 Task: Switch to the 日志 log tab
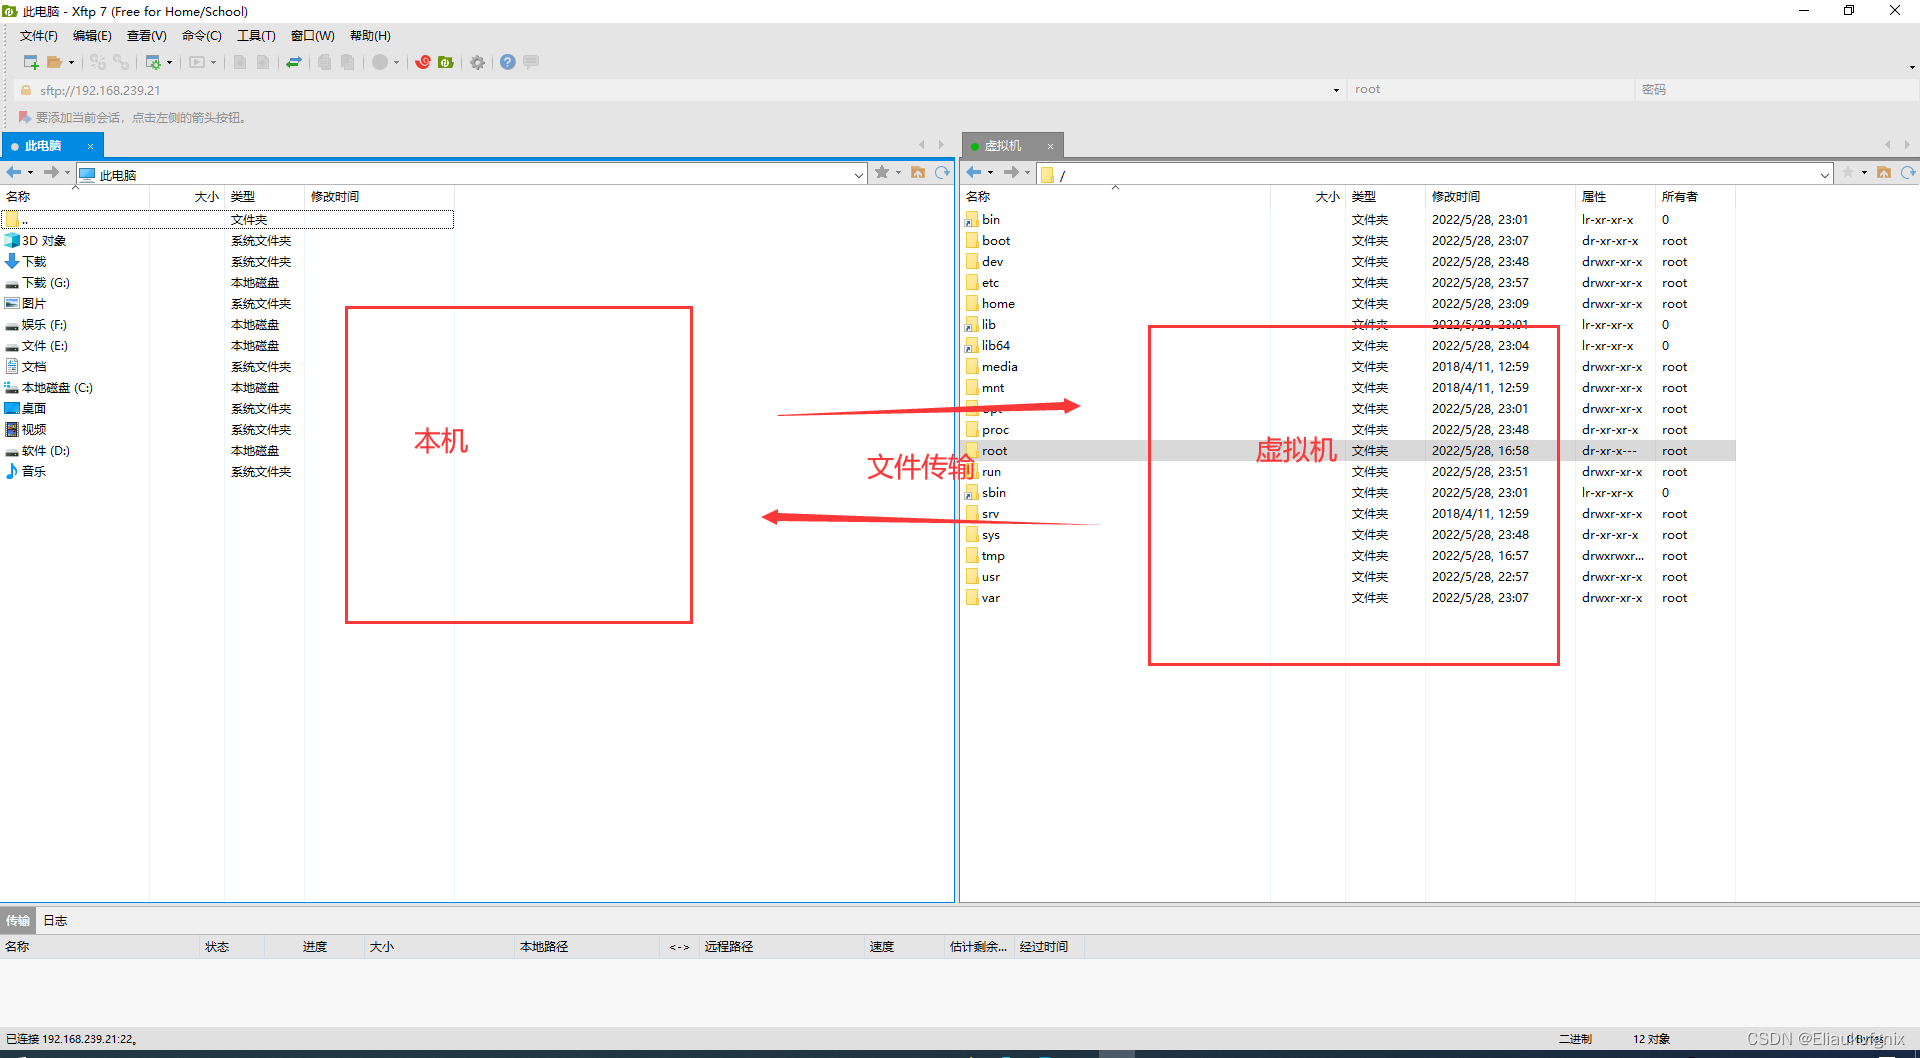click(x=55, y=921)
